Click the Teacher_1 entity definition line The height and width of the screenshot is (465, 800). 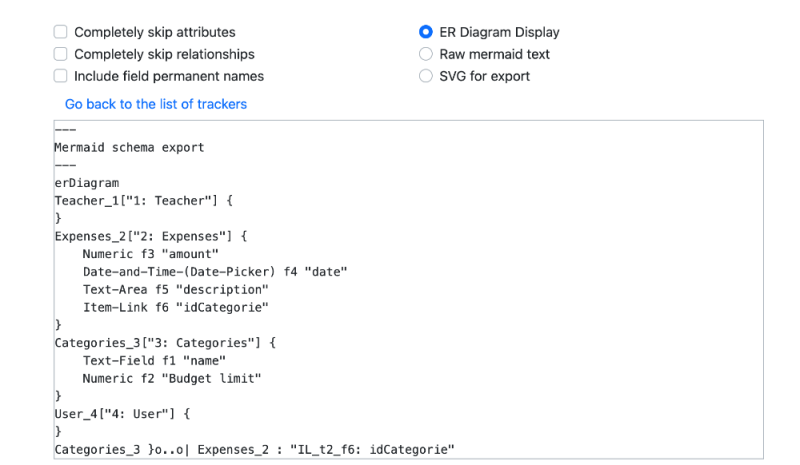(x=143, y=201)
